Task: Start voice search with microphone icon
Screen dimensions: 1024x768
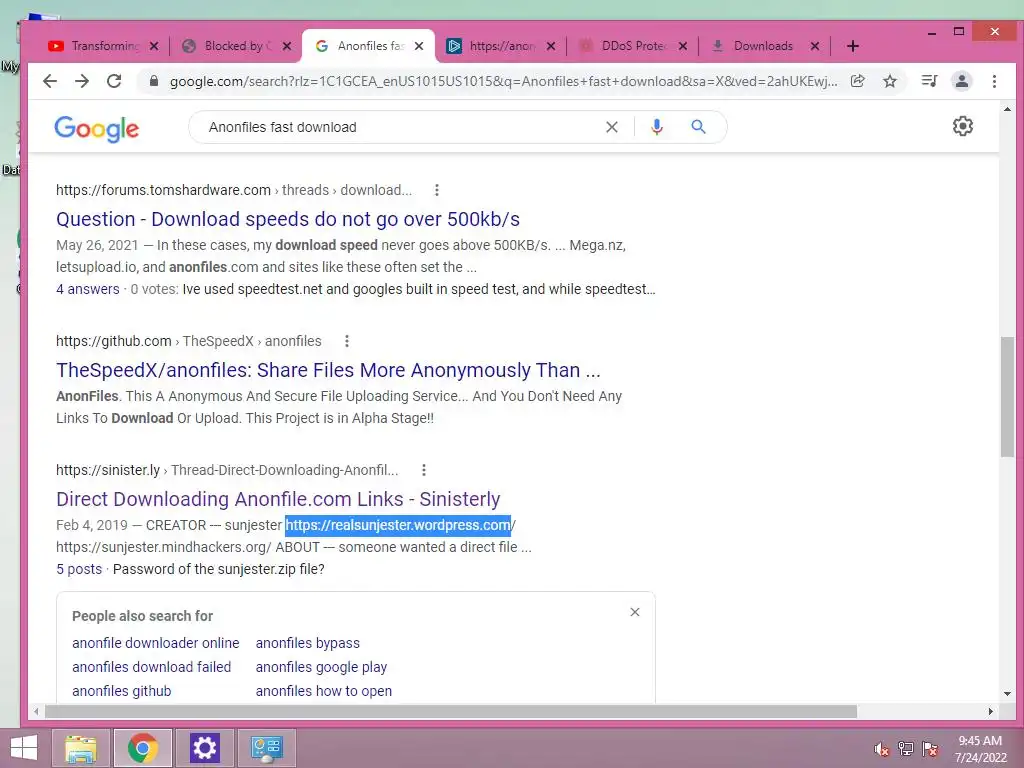Action: point(657,127)
